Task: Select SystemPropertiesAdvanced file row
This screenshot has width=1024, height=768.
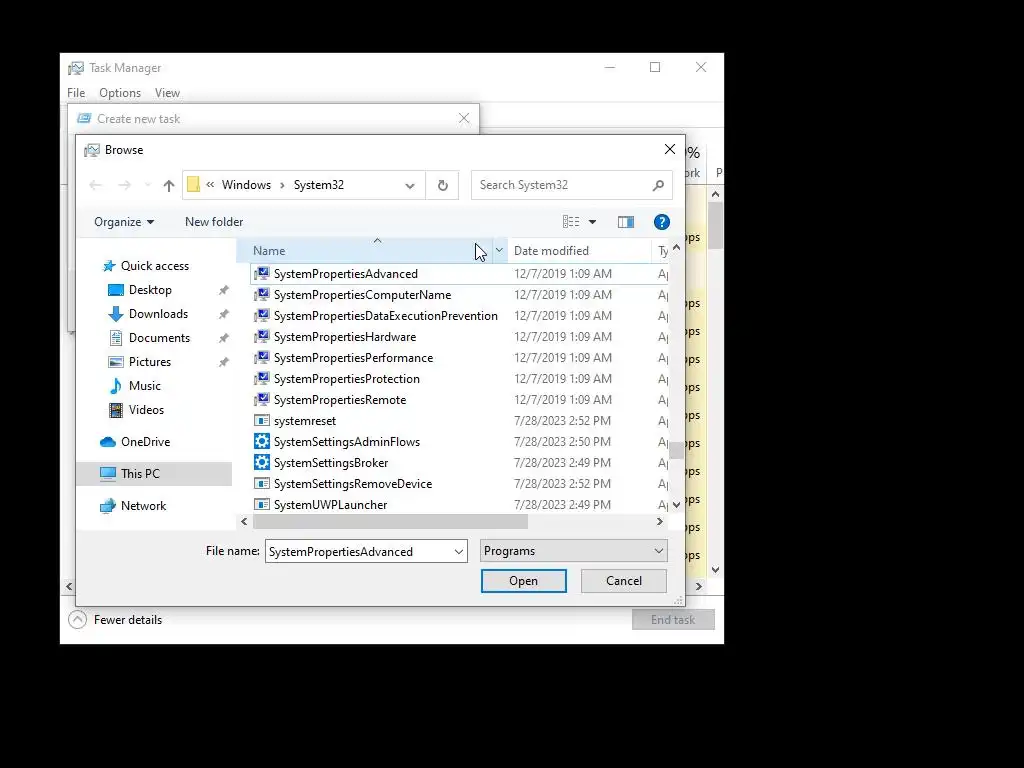Action: (x=459, y=274)
